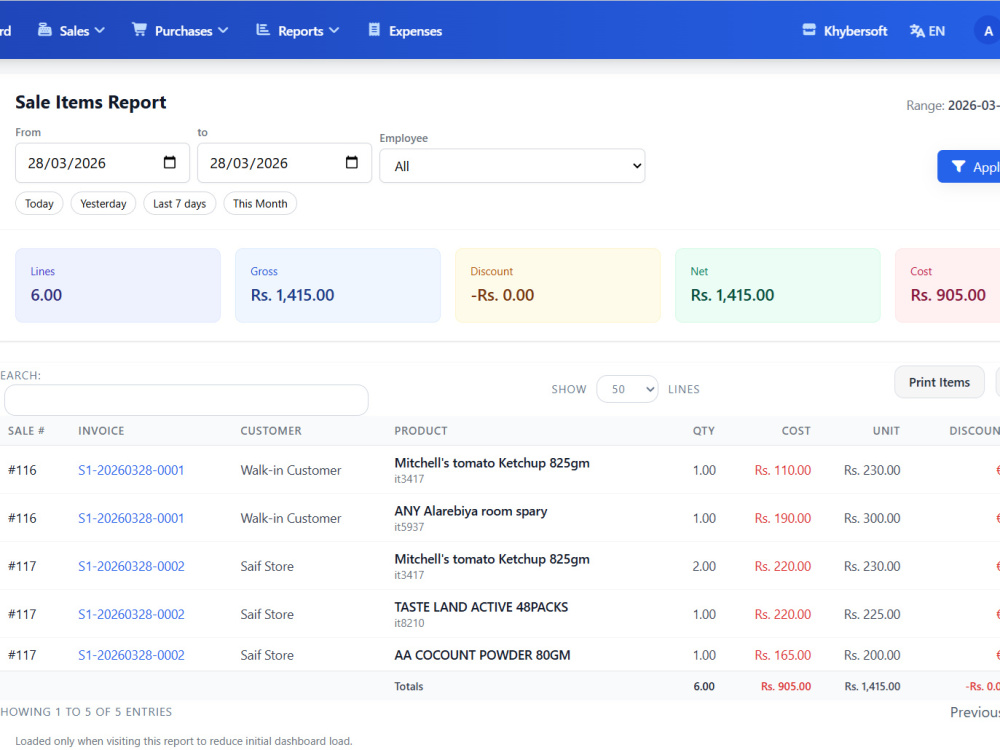The width and height of the screenshot is (1000, 750).
Task: Open the Employee dropdown set to All
Action: (512, 166)
